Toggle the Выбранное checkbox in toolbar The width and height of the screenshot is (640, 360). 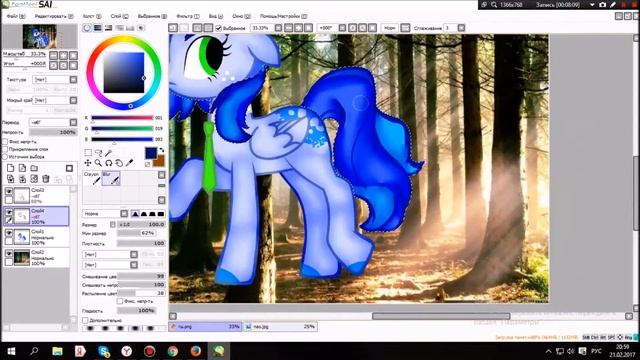tap(218, 28)
